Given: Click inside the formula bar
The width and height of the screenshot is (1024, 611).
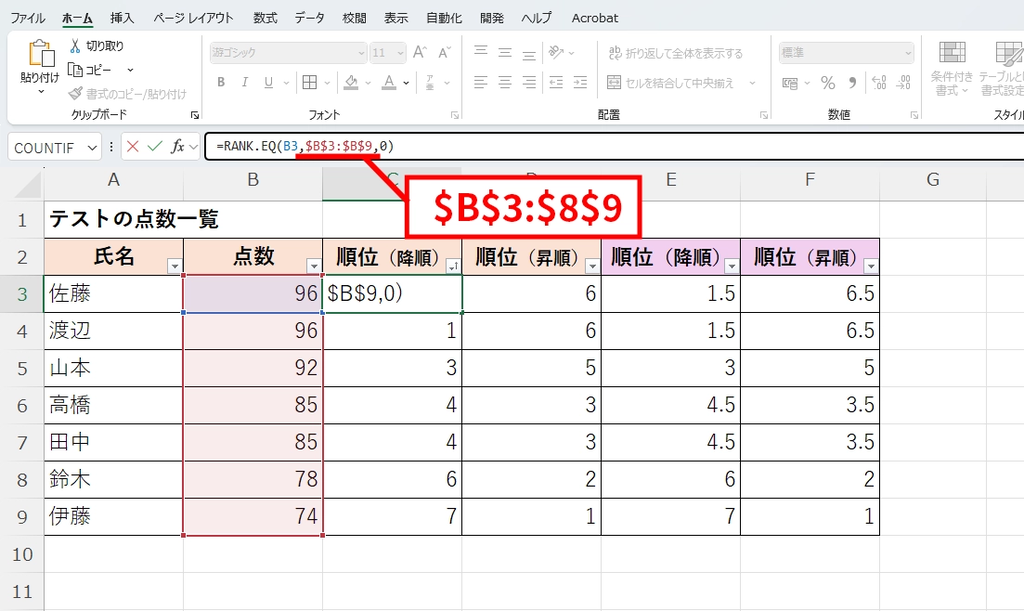Looking at the screenshot, I should click(614, 146).
